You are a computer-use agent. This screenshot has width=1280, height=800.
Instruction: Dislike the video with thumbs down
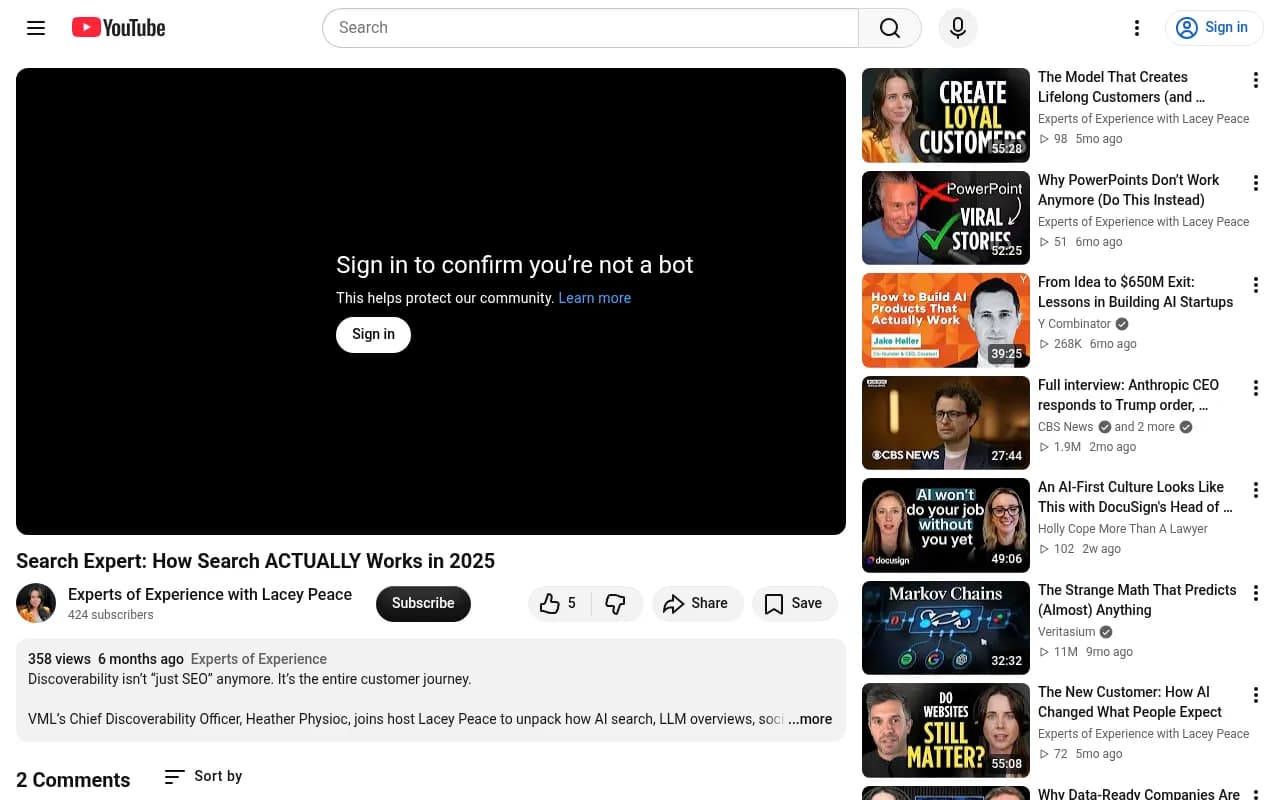click(616, 603)
